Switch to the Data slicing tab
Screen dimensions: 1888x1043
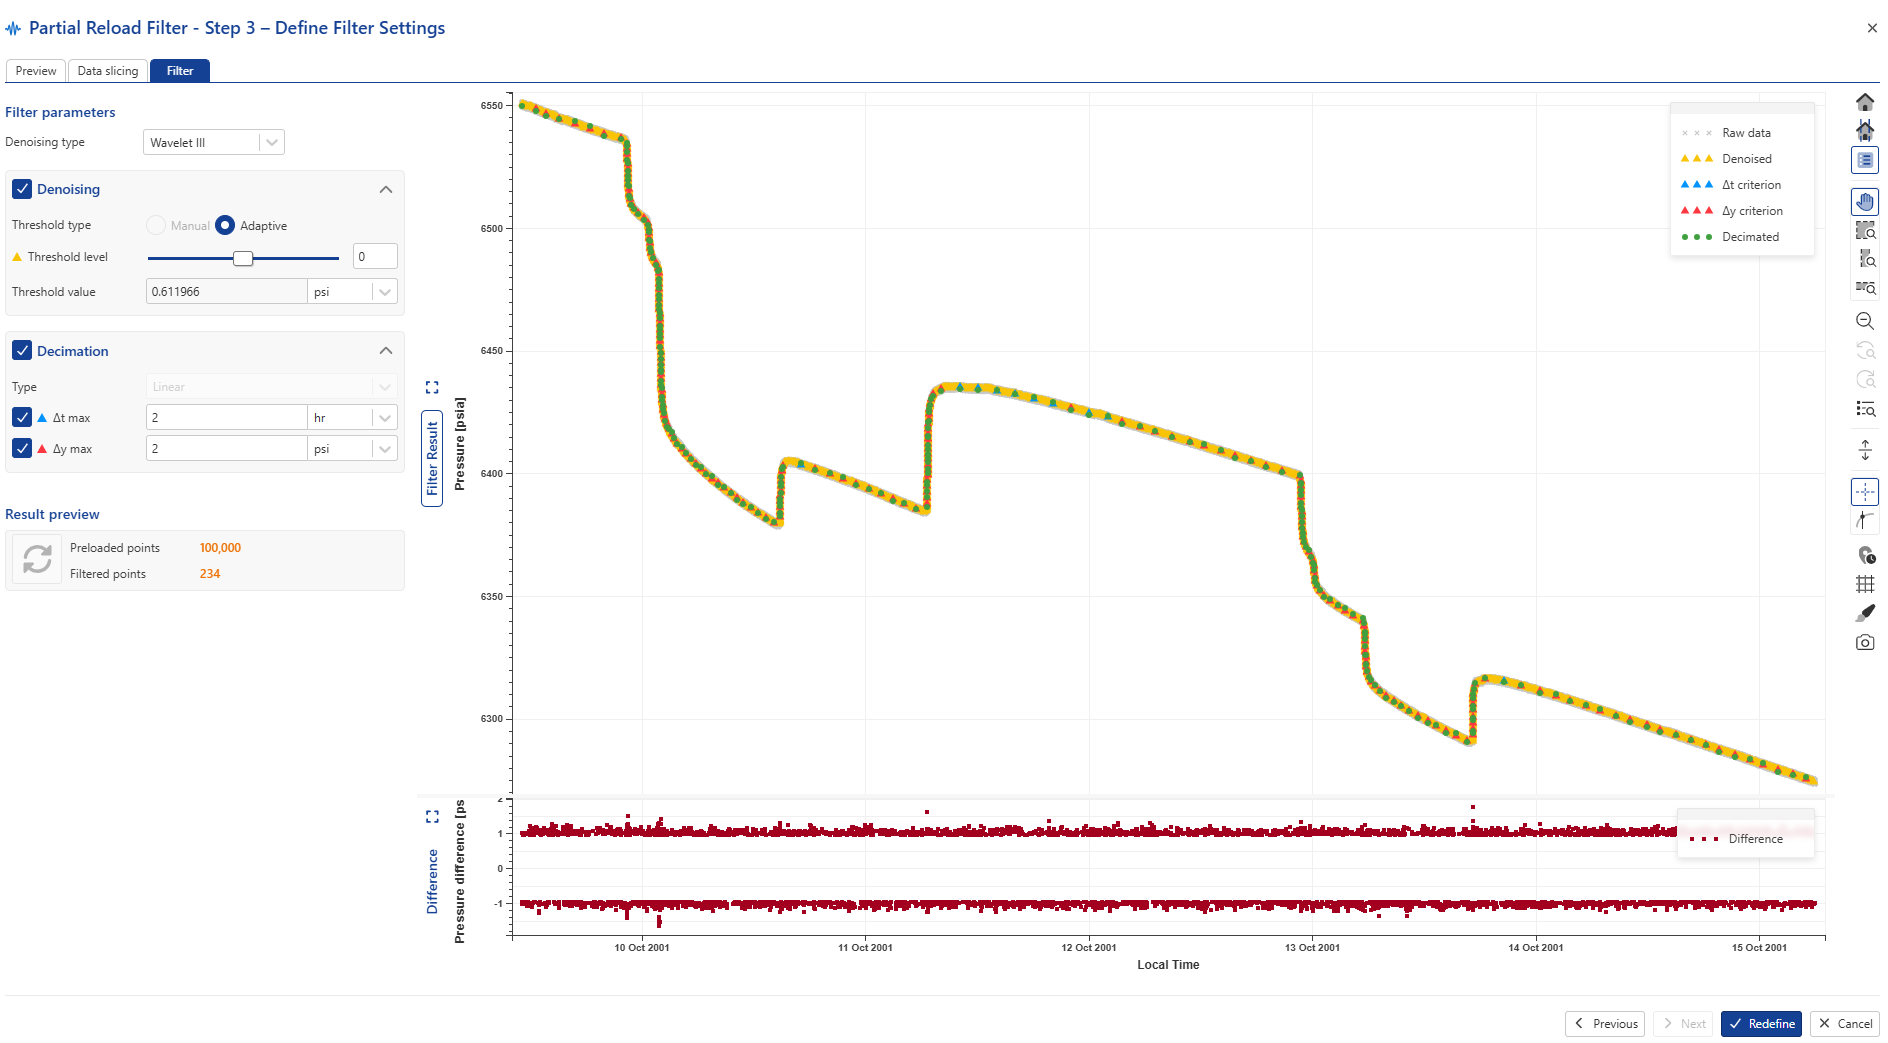(108, 71)
